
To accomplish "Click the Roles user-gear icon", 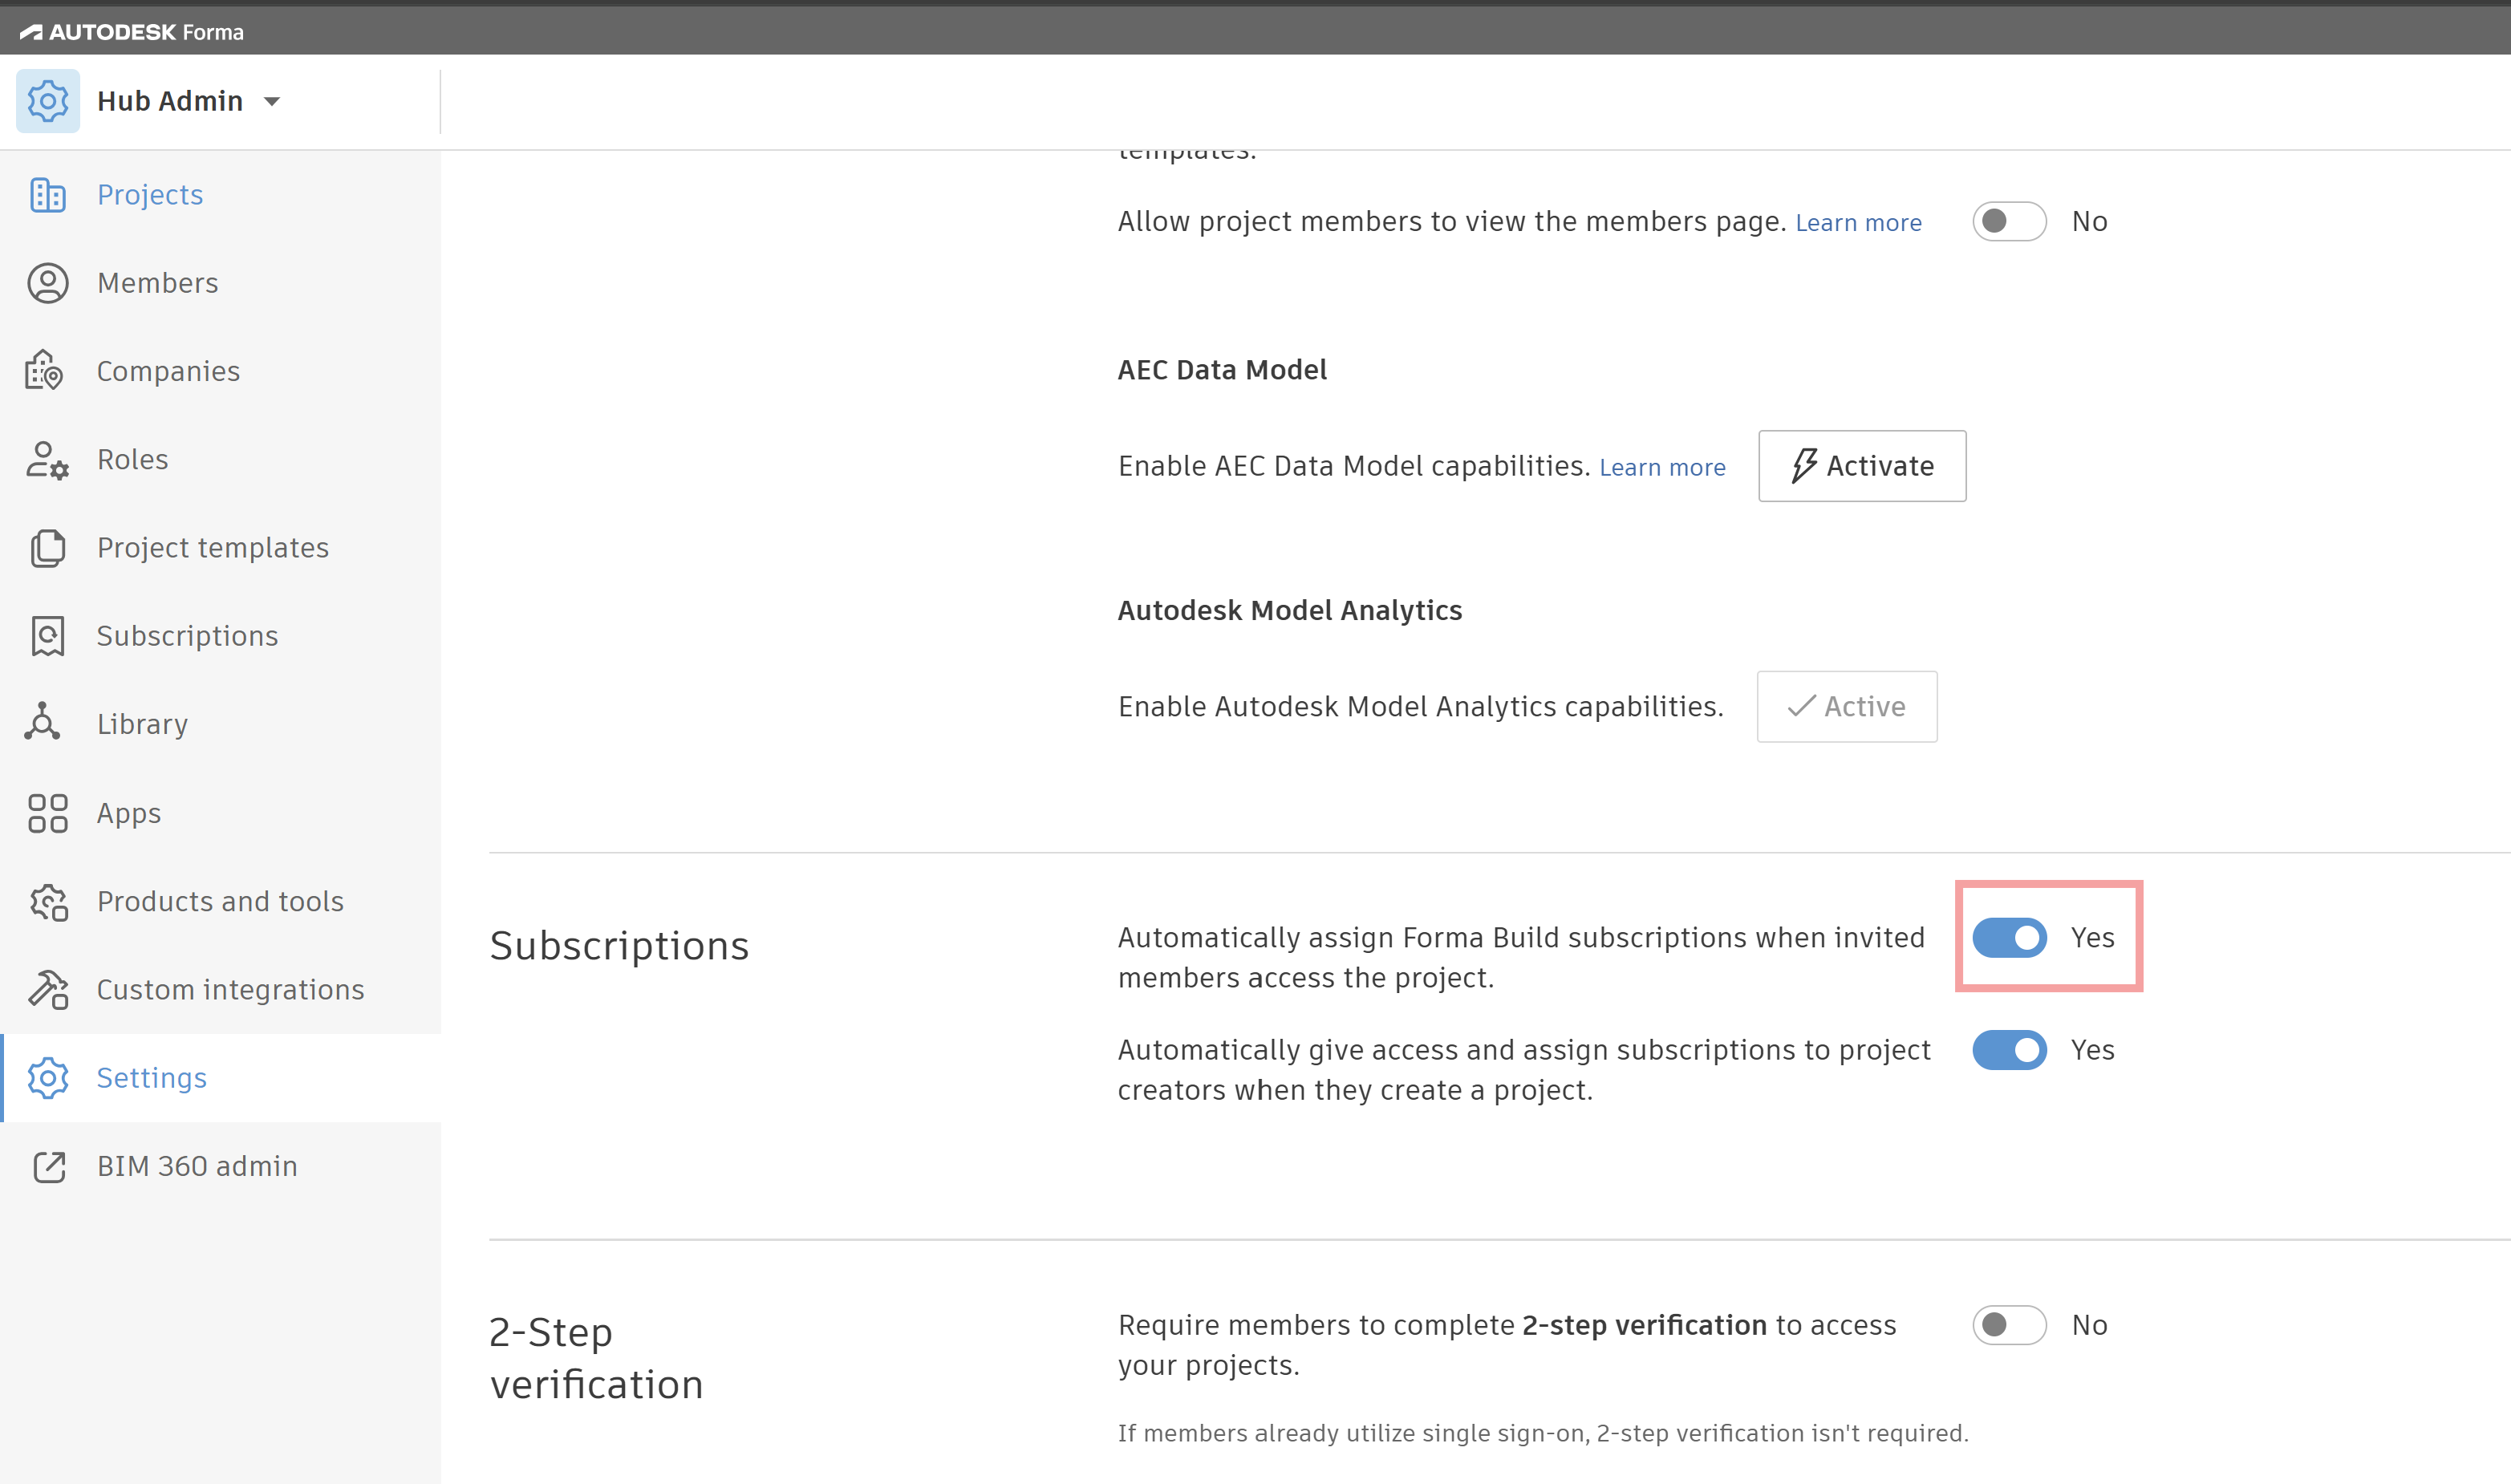I will (47, 460).
